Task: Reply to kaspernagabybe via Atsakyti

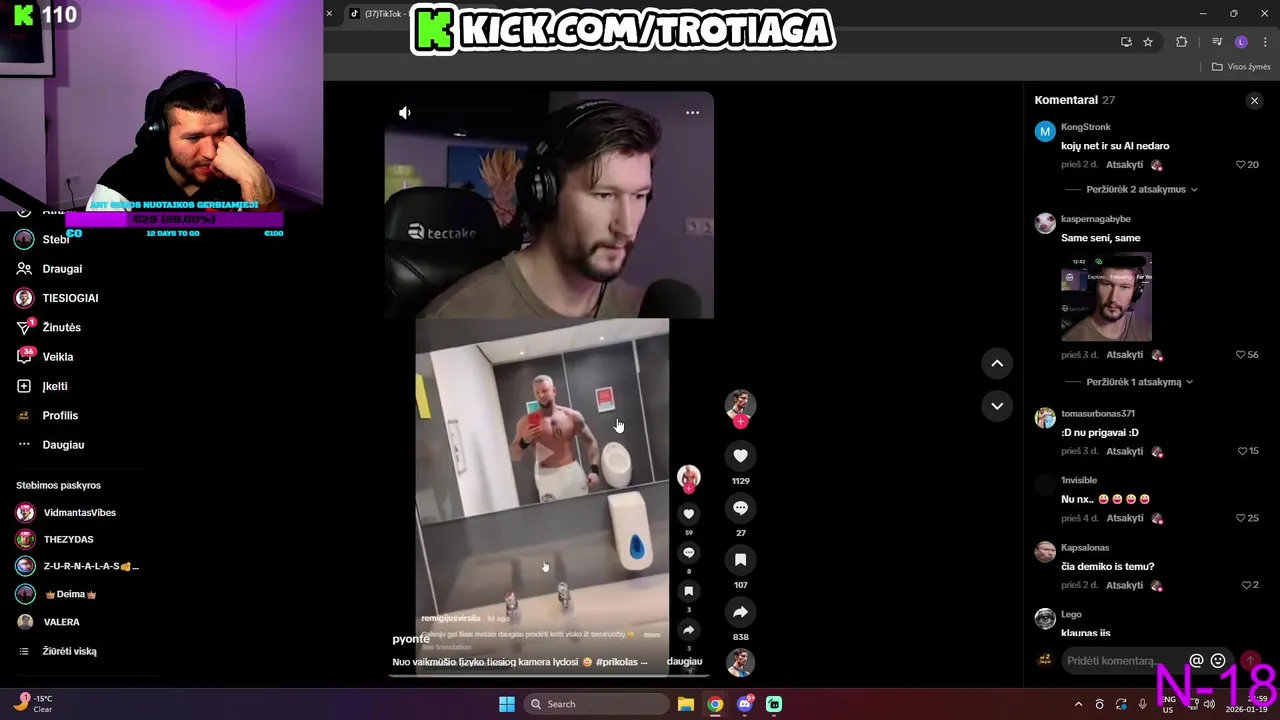Action: click(x=1124, y=355)
